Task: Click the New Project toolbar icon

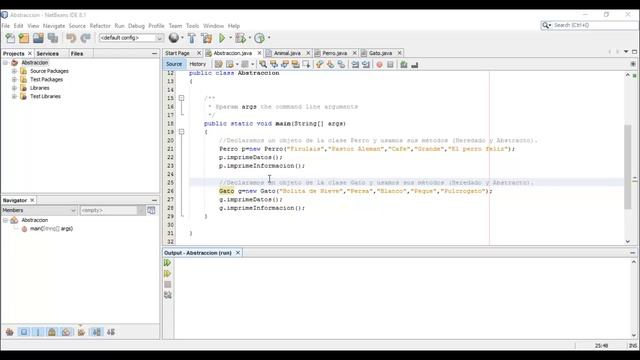Action: click(x=24, y=38)
